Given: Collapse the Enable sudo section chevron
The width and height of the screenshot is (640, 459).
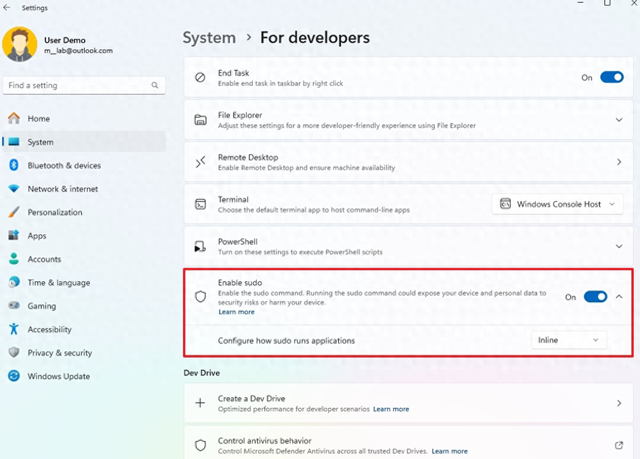Looking at the screenshot, I should (x=619, y=297).
